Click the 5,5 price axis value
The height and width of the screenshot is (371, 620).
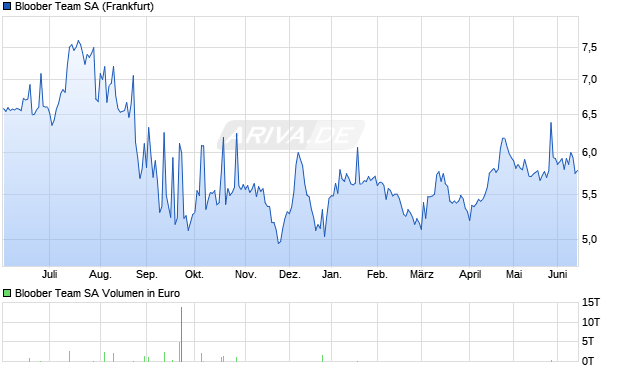click(x=589, y=194)
